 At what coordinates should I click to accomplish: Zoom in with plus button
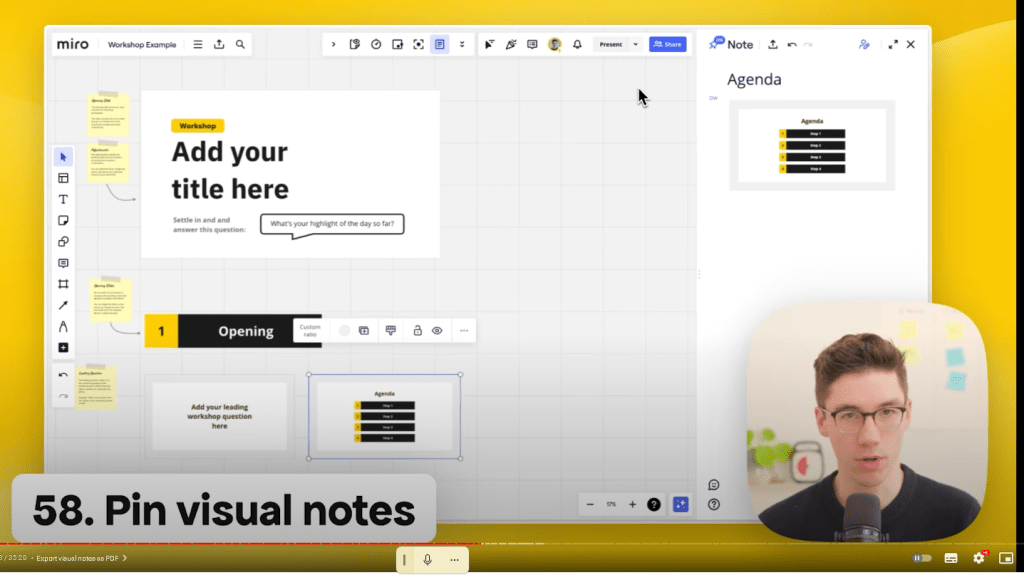point(632,504)
